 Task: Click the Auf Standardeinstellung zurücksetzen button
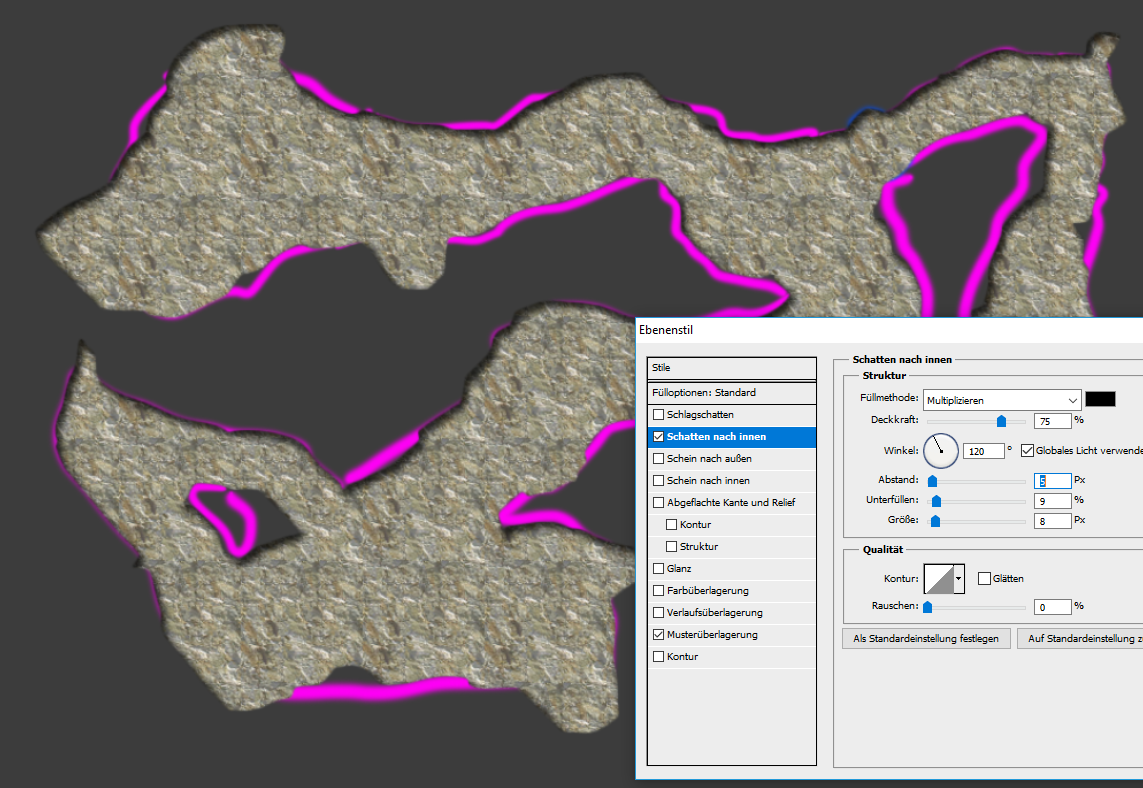(1080, 638)
